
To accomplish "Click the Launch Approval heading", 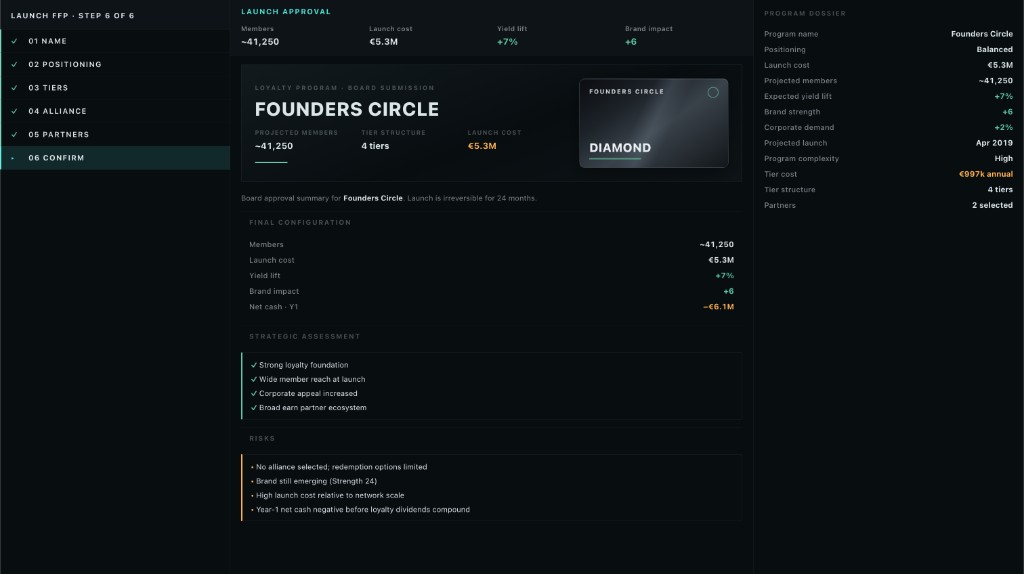I will [x=286, y=12].
